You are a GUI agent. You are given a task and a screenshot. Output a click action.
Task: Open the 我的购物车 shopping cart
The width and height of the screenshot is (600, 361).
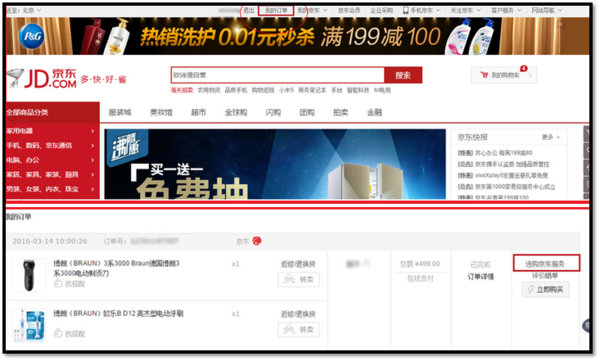[504, 75]
